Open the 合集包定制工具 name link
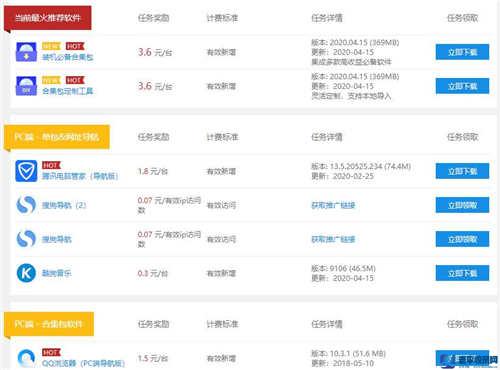The height and width of the screenshot is (370, 500). click(68, 91)
